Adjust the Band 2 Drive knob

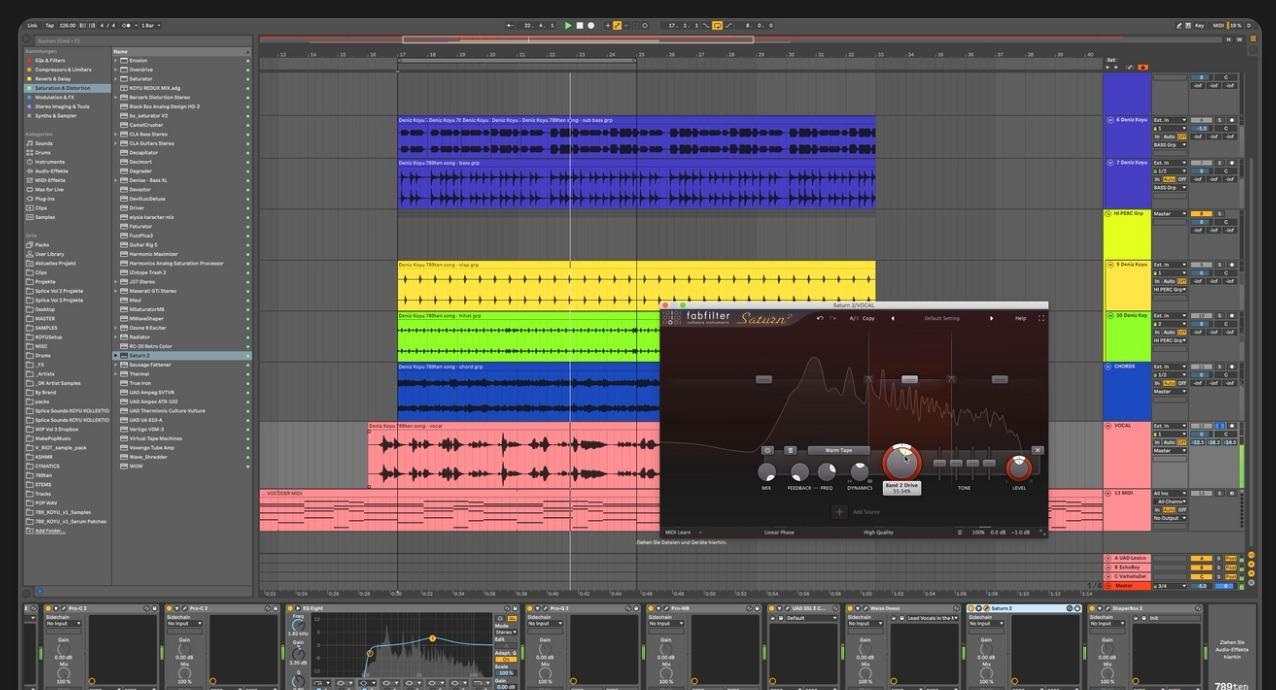(901, 463)
